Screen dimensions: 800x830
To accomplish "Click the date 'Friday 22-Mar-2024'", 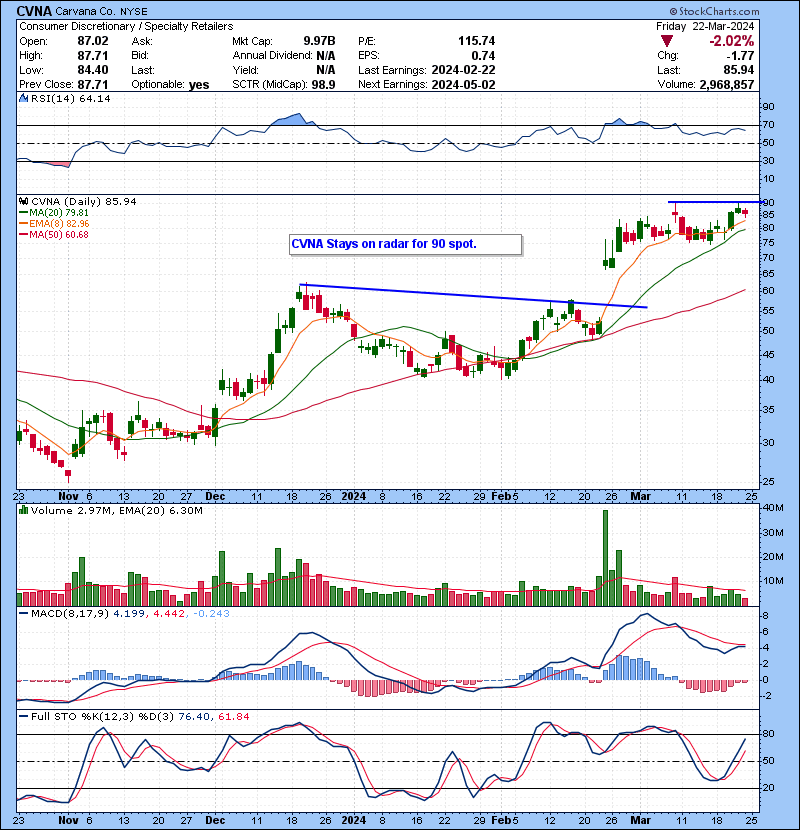I will pos(705,26).
